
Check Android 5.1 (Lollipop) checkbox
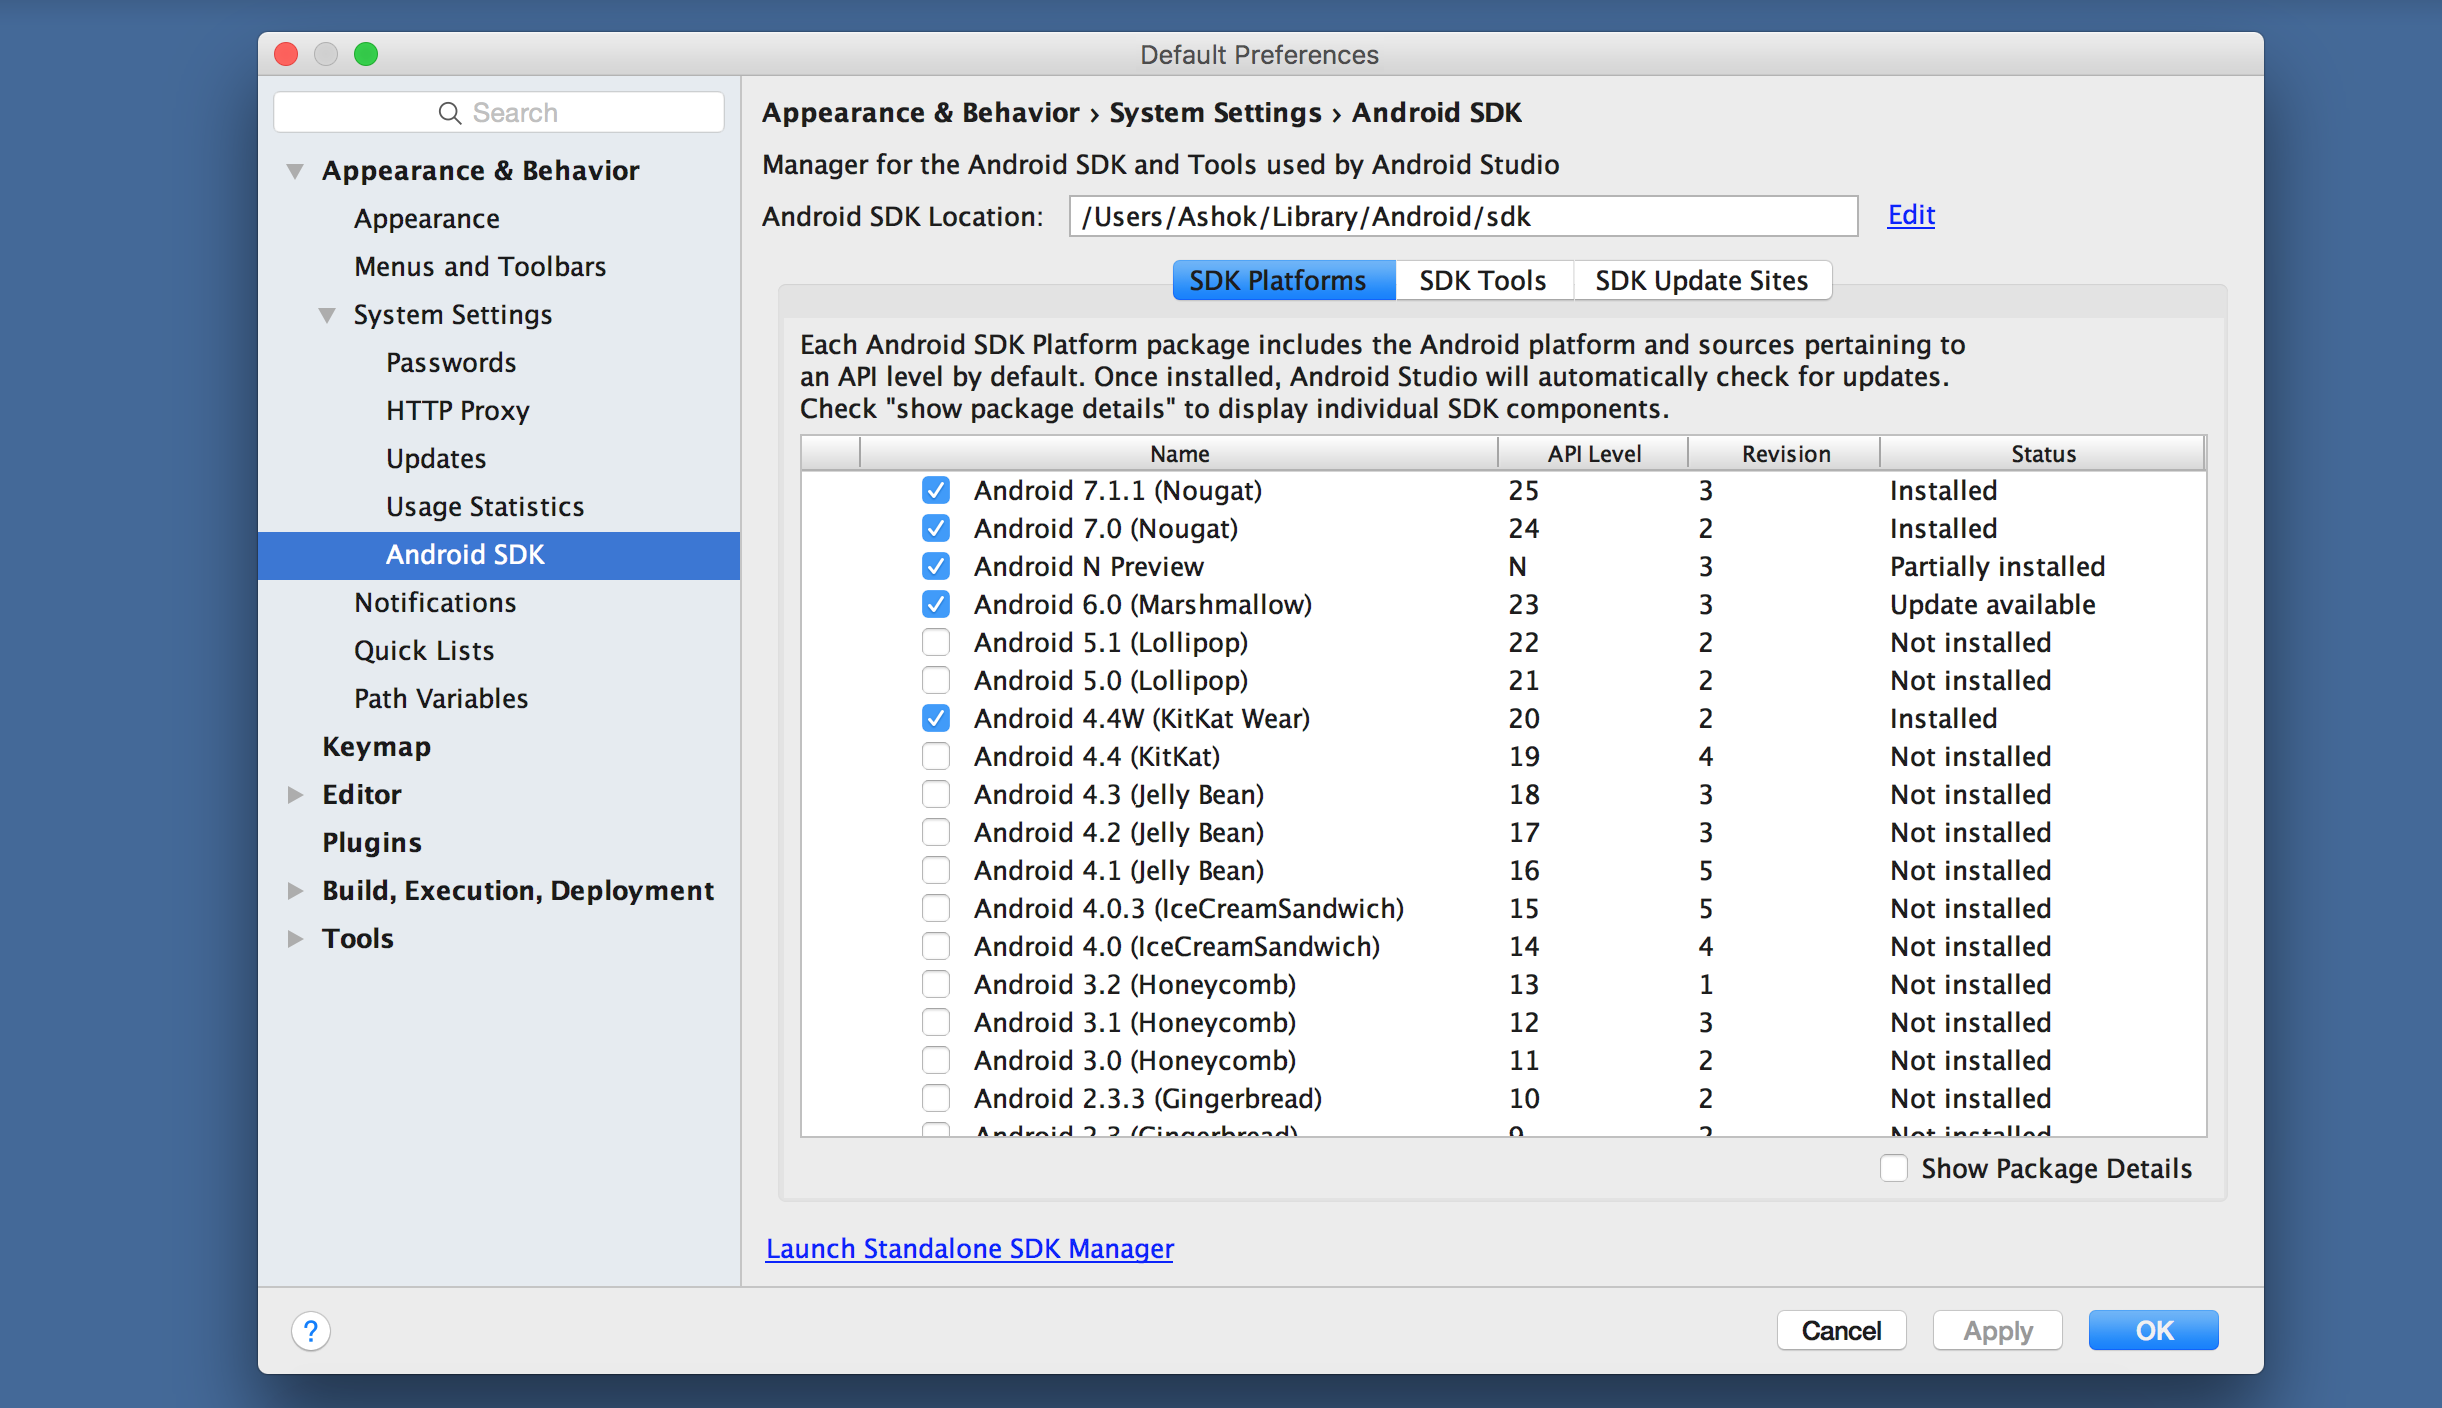coord(936,642)
